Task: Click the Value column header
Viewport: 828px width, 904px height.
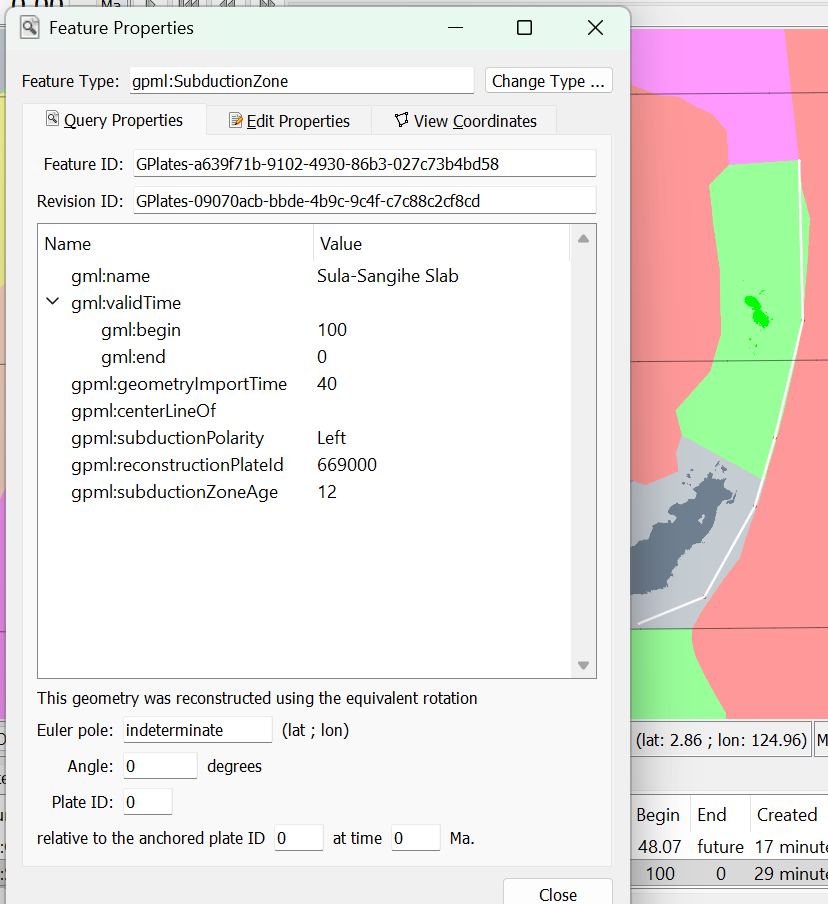Action: (341, 244)
